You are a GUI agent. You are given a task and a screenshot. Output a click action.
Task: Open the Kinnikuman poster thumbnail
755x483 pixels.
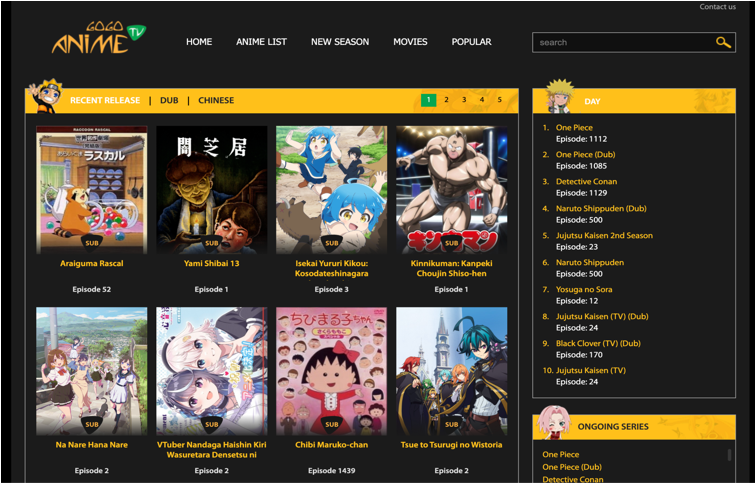click(452, 190)
